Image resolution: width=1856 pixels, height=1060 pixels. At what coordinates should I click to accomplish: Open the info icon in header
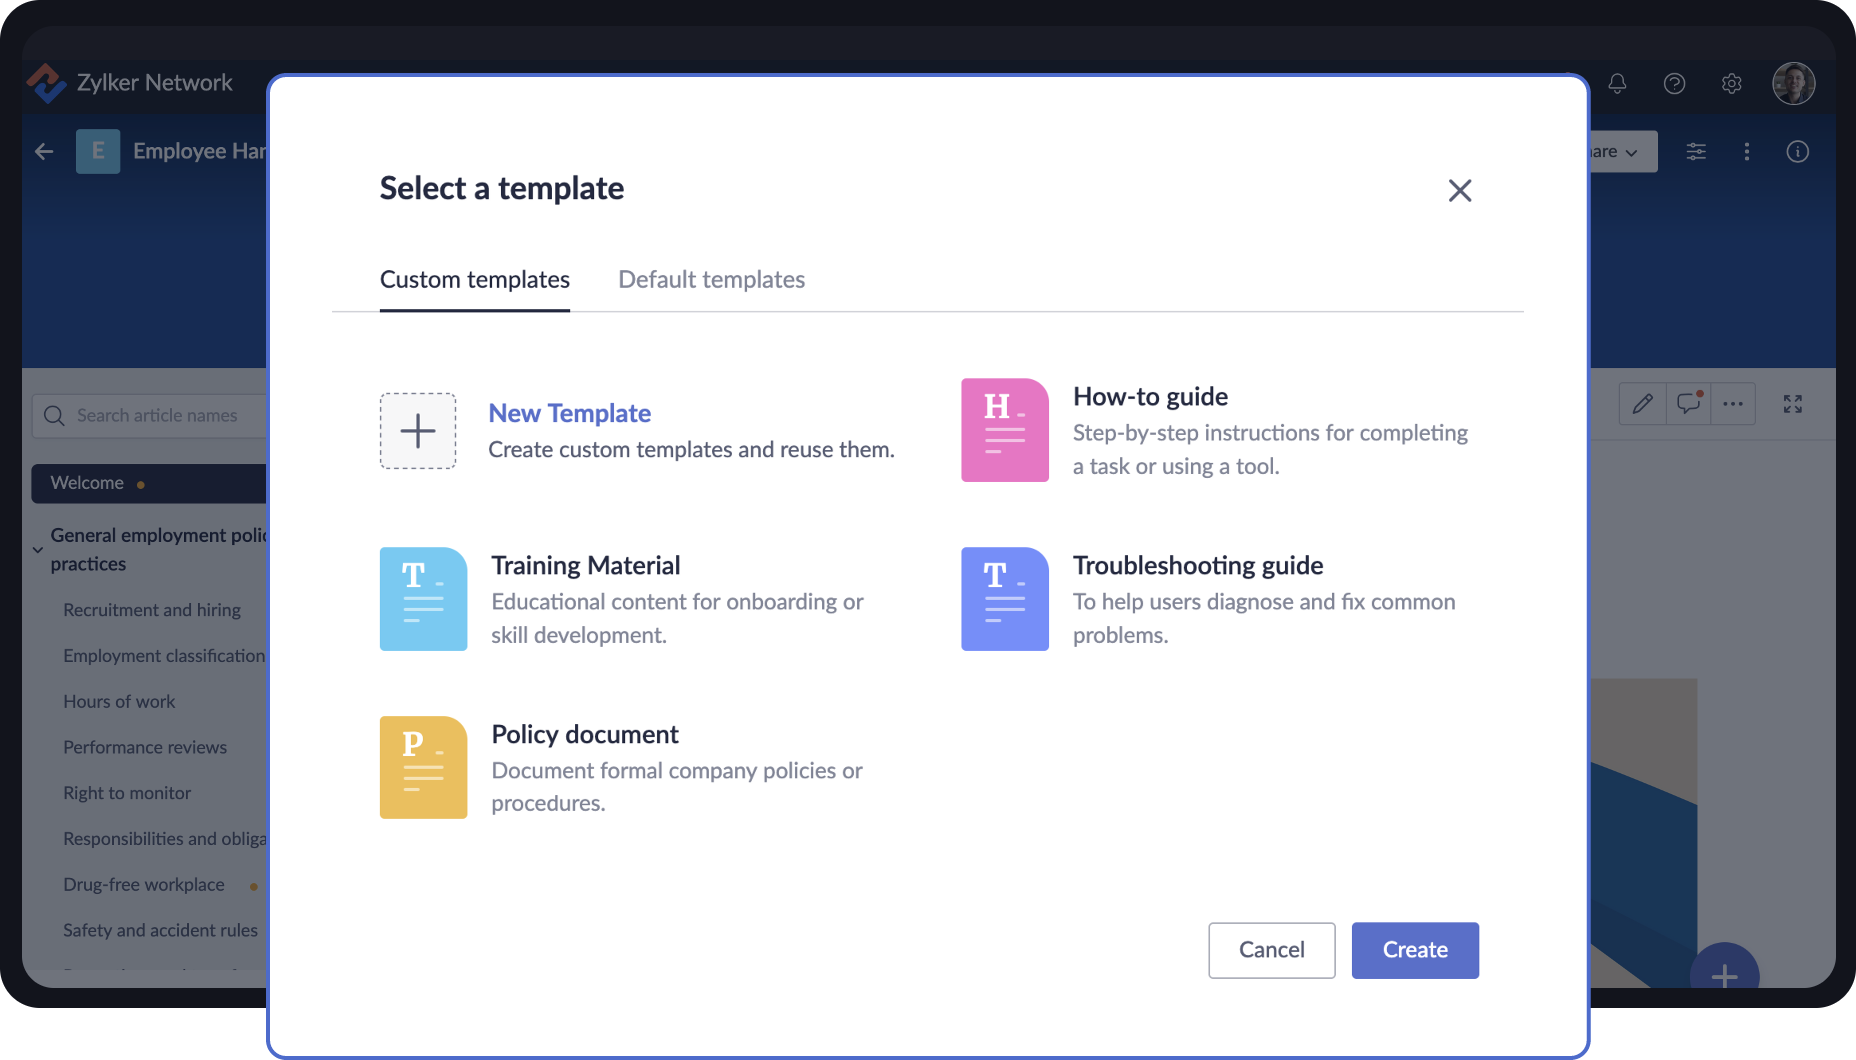point(1797,152)
